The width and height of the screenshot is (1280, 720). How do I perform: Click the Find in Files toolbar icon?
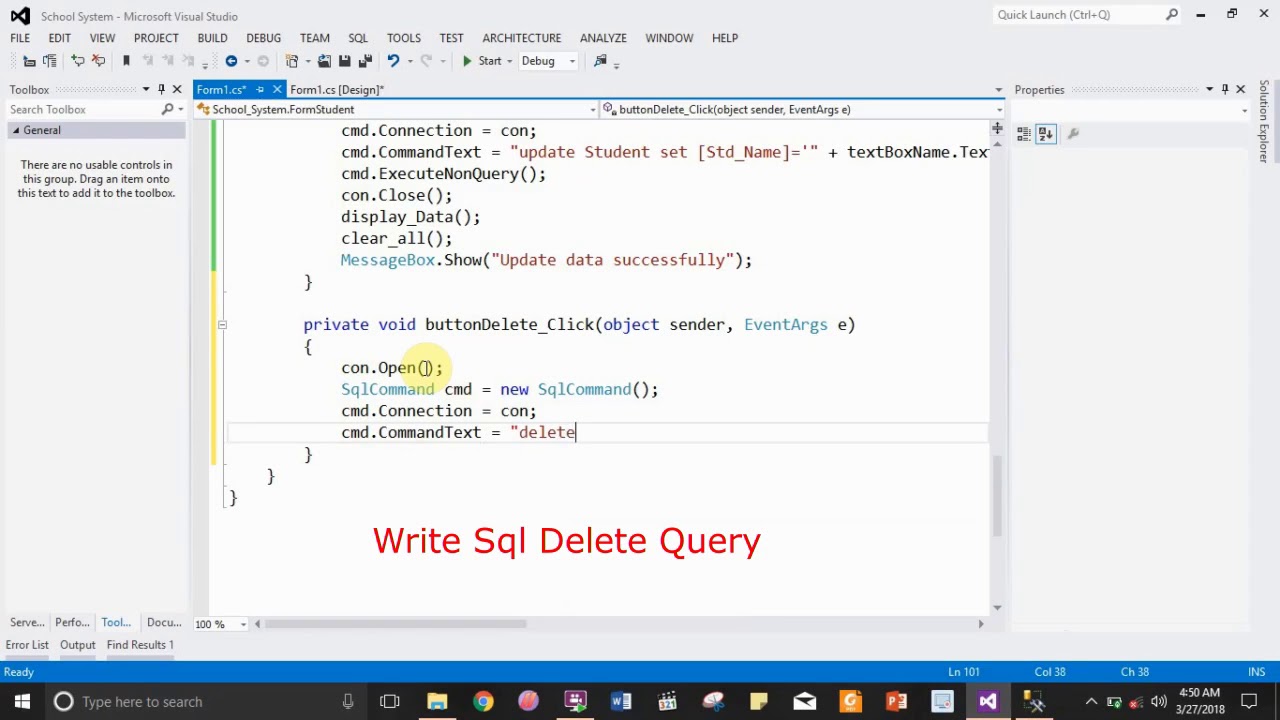click(600, 61)
